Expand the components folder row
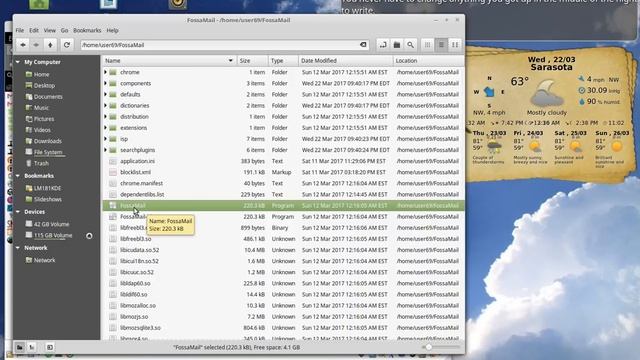The height and width of the screenshot is (360, 640). (x=105, y=83)
